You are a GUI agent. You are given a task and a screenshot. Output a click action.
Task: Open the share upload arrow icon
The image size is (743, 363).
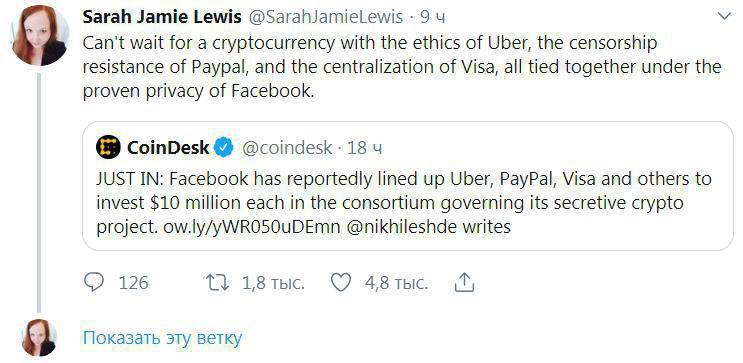point(464,282)
